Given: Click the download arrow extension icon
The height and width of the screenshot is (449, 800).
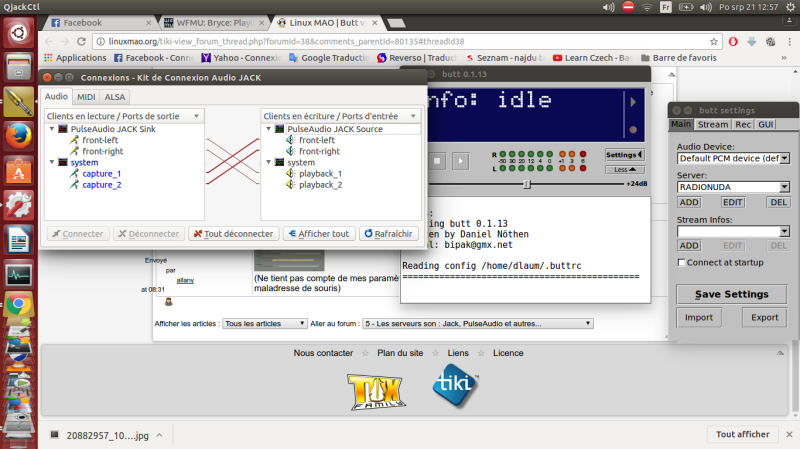Looking at the screenshot, I should (752, 41).
